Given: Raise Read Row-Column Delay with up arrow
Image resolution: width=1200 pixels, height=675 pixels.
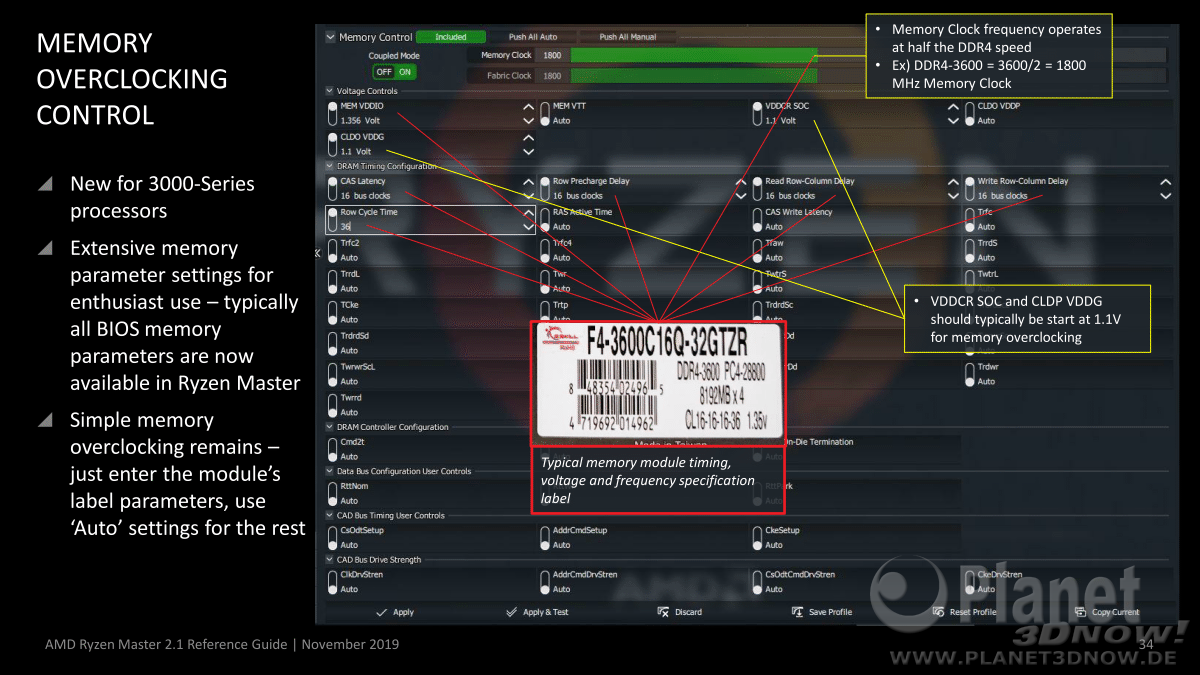Looking at the screenshot, I should coord(953,182).
